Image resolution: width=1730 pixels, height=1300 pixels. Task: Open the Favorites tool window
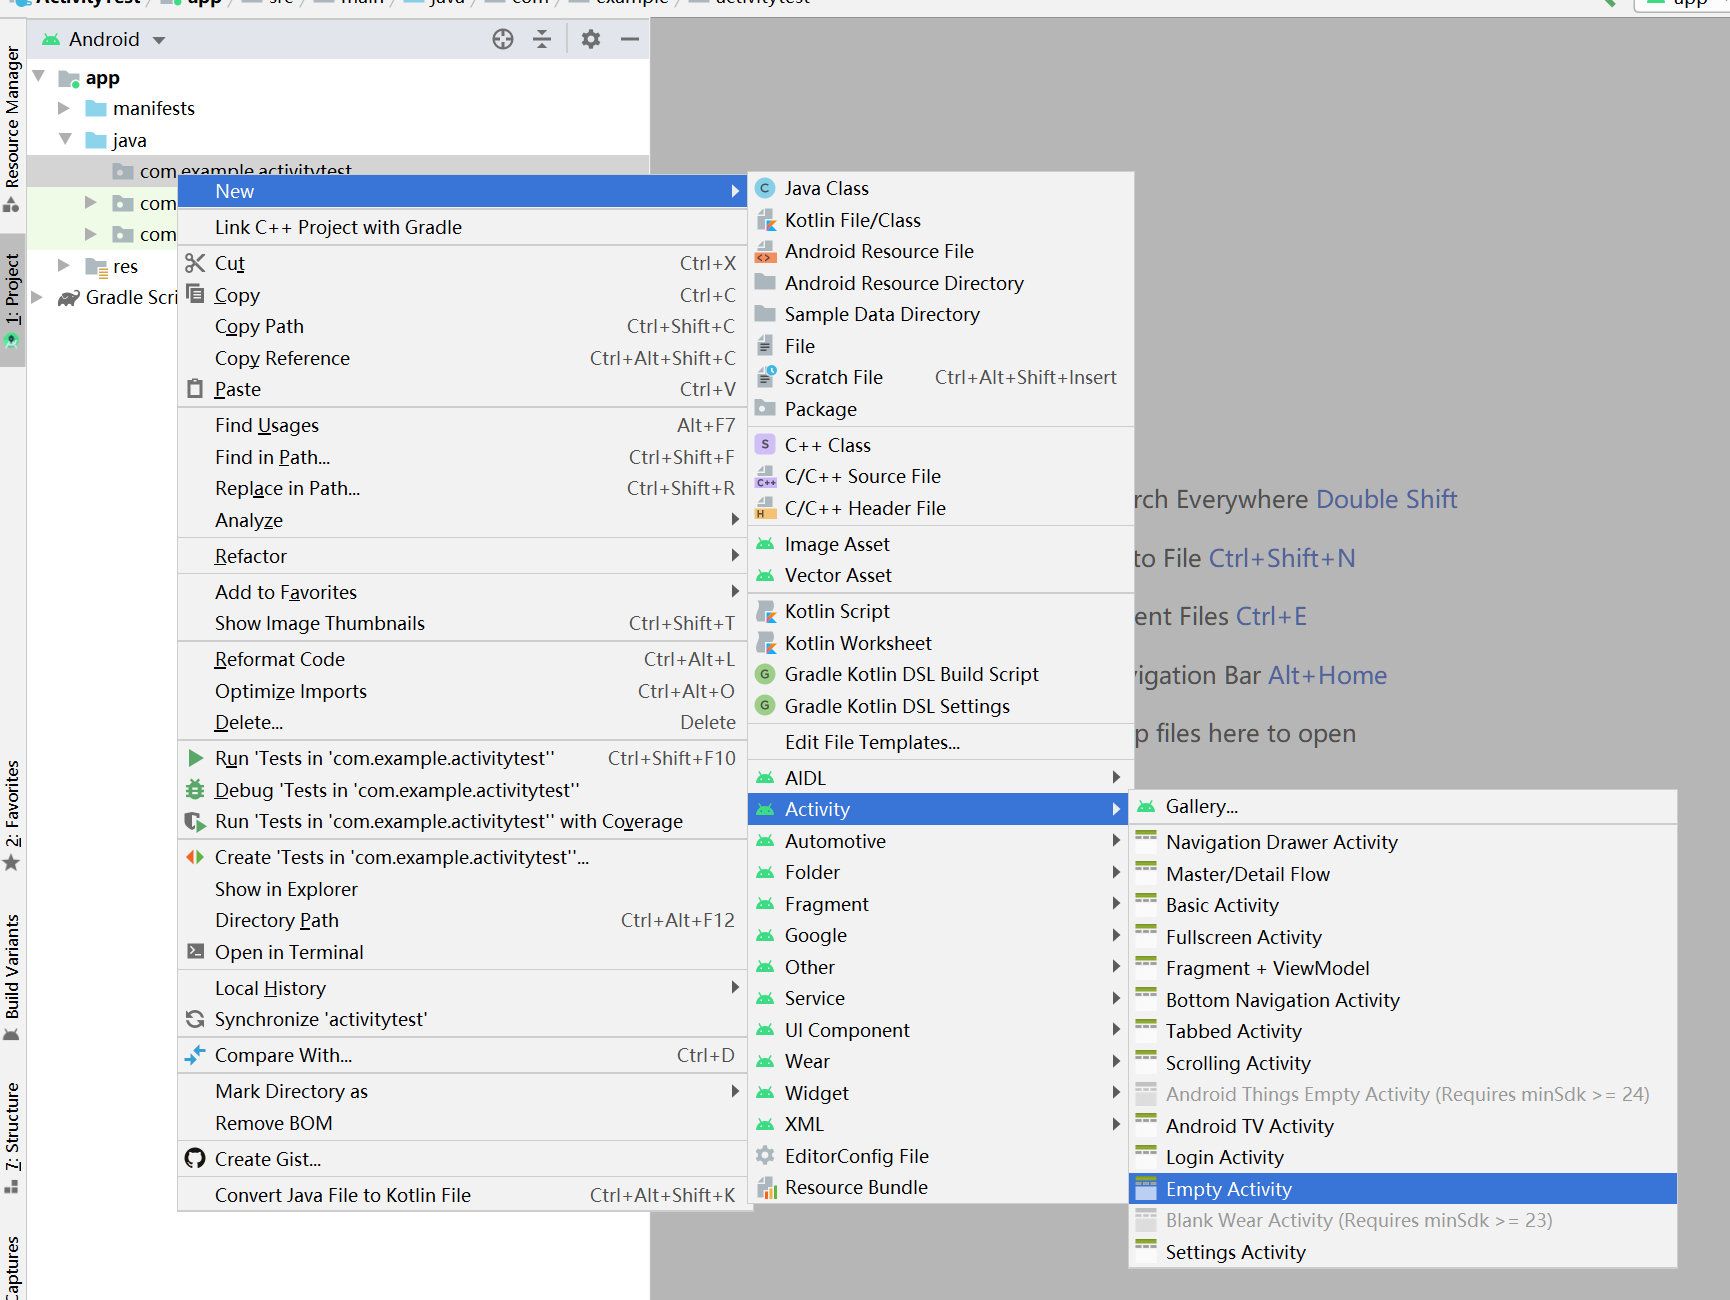pos(13,800)
